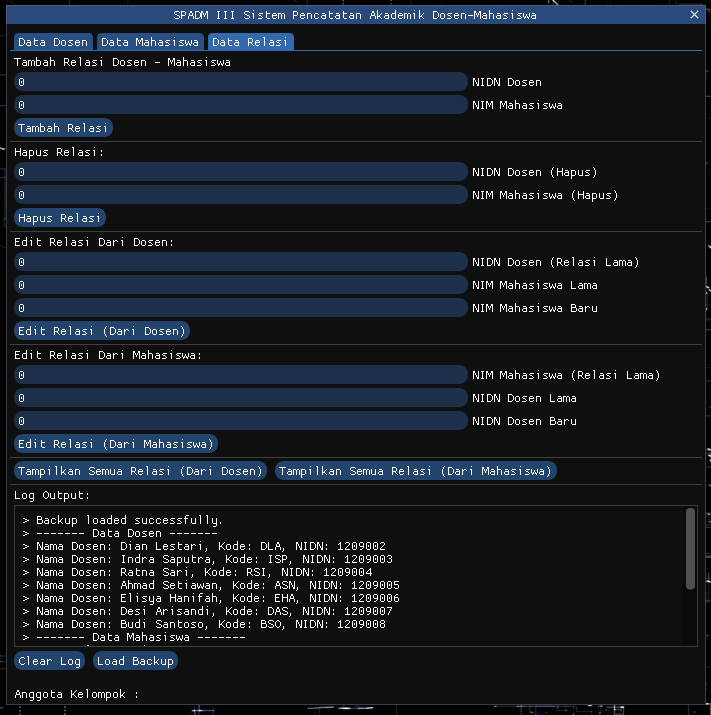Click the SPADM III window title bar
Viewport: 711px width, 715px height.
(x=355, y=15)
